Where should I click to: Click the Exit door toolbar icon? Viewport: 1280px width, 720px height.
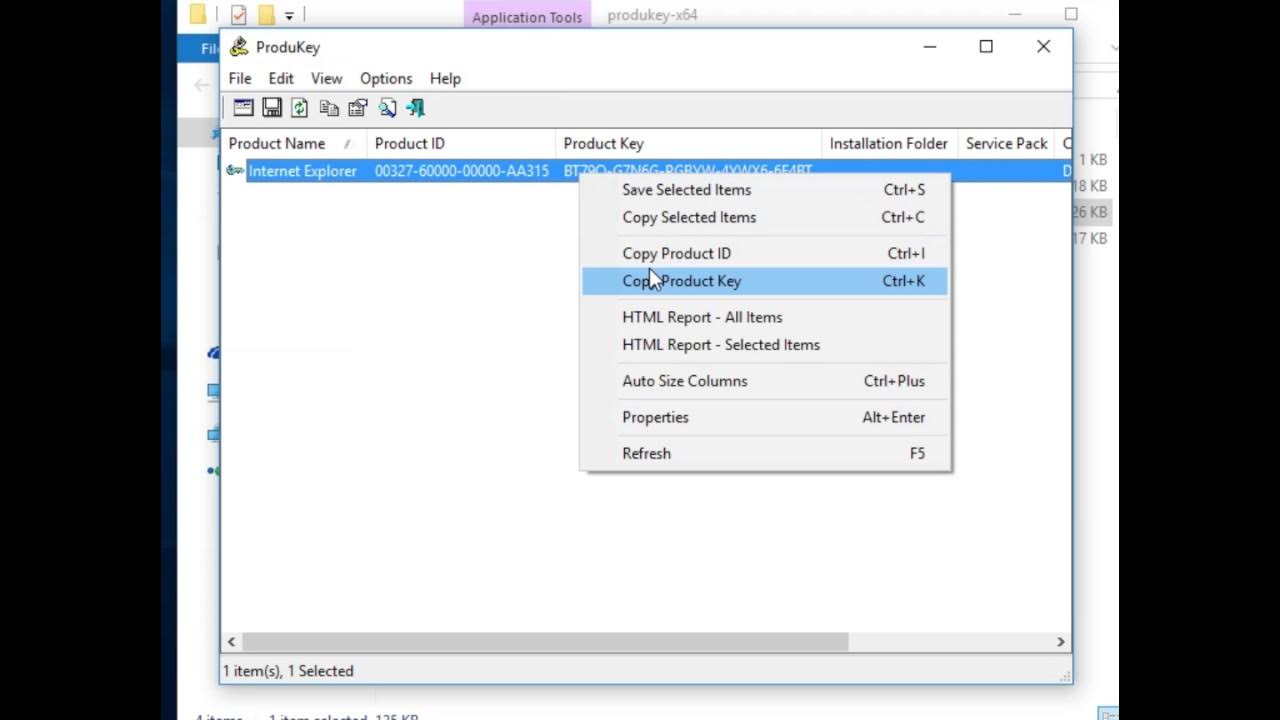[x=416, y=108]
